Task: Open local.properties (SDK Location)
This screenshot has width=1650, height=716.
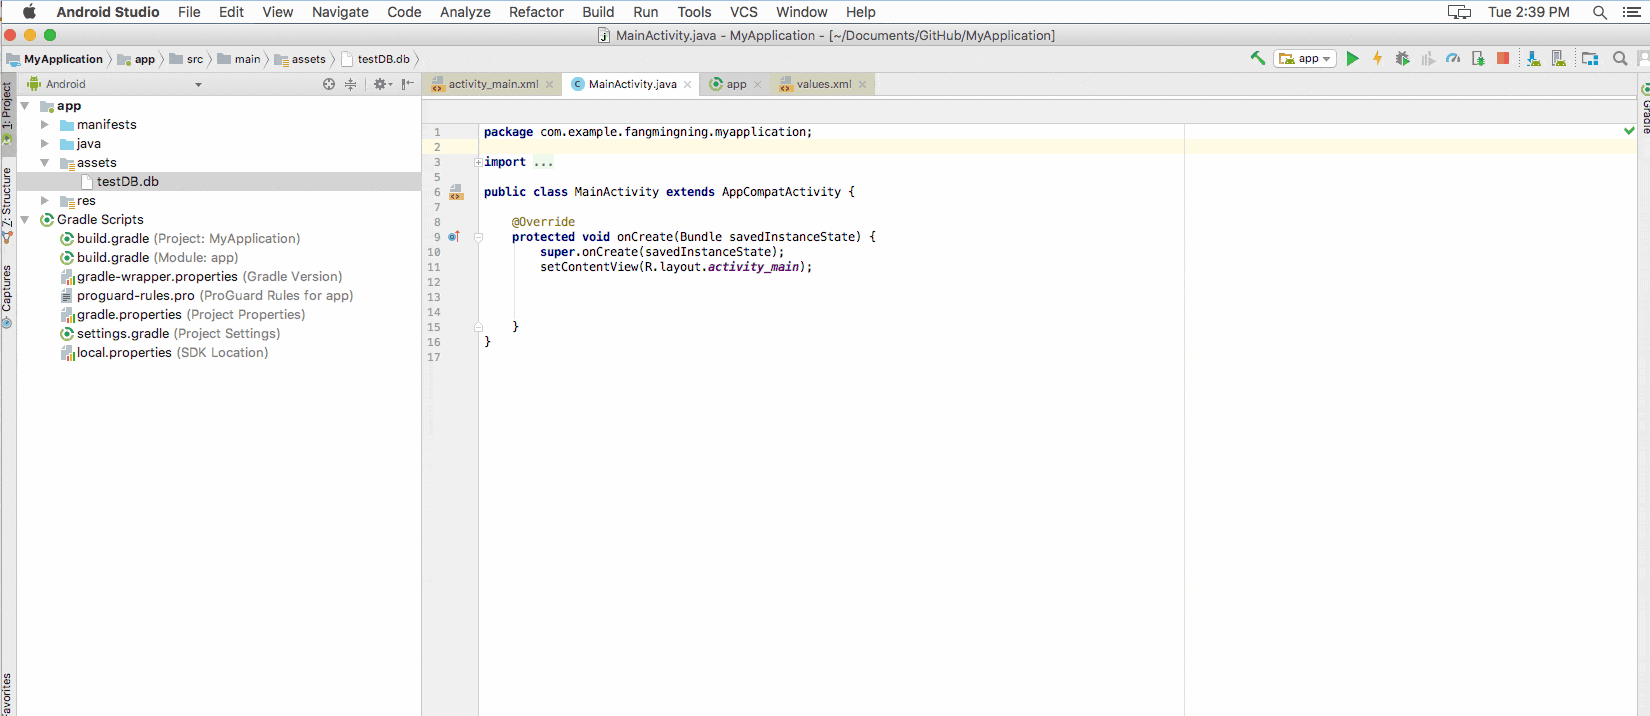Action: tap(164, 353)
